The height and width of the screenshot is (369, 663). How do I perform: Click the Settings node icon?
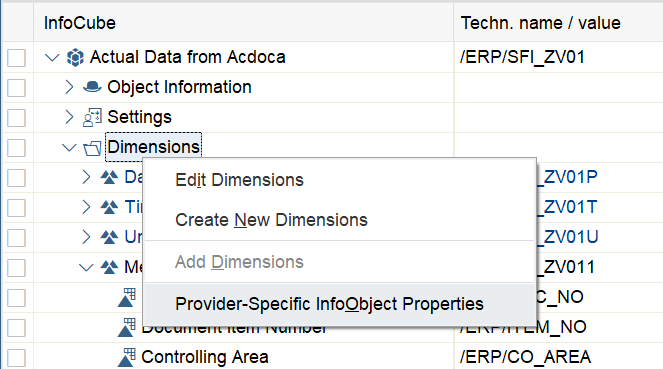92,118
